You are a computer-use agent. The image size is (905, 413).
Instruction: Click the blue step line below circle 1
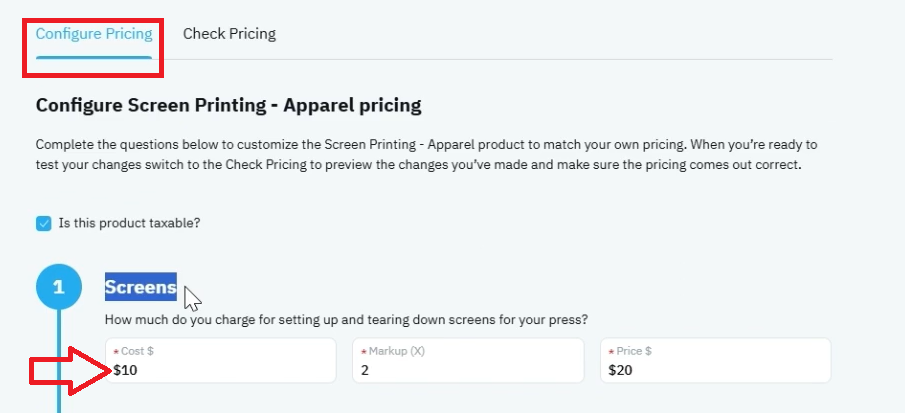59,361
